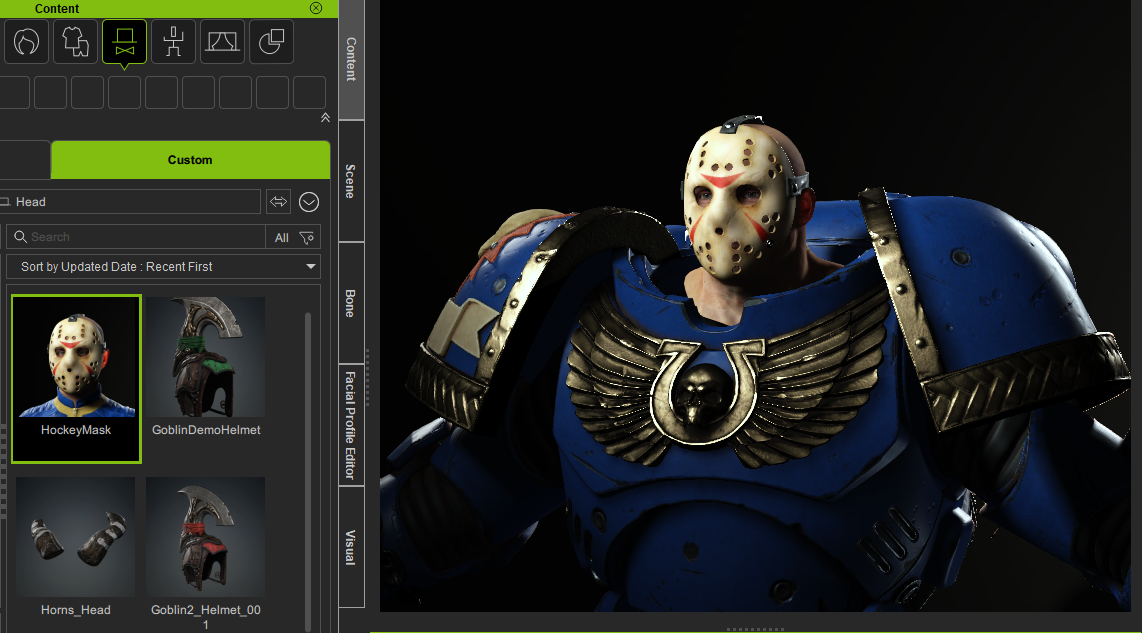The height and width of the screenshot is (633, 1142).
Task: Switch to the Custom tab
Action: pos(190,160)
